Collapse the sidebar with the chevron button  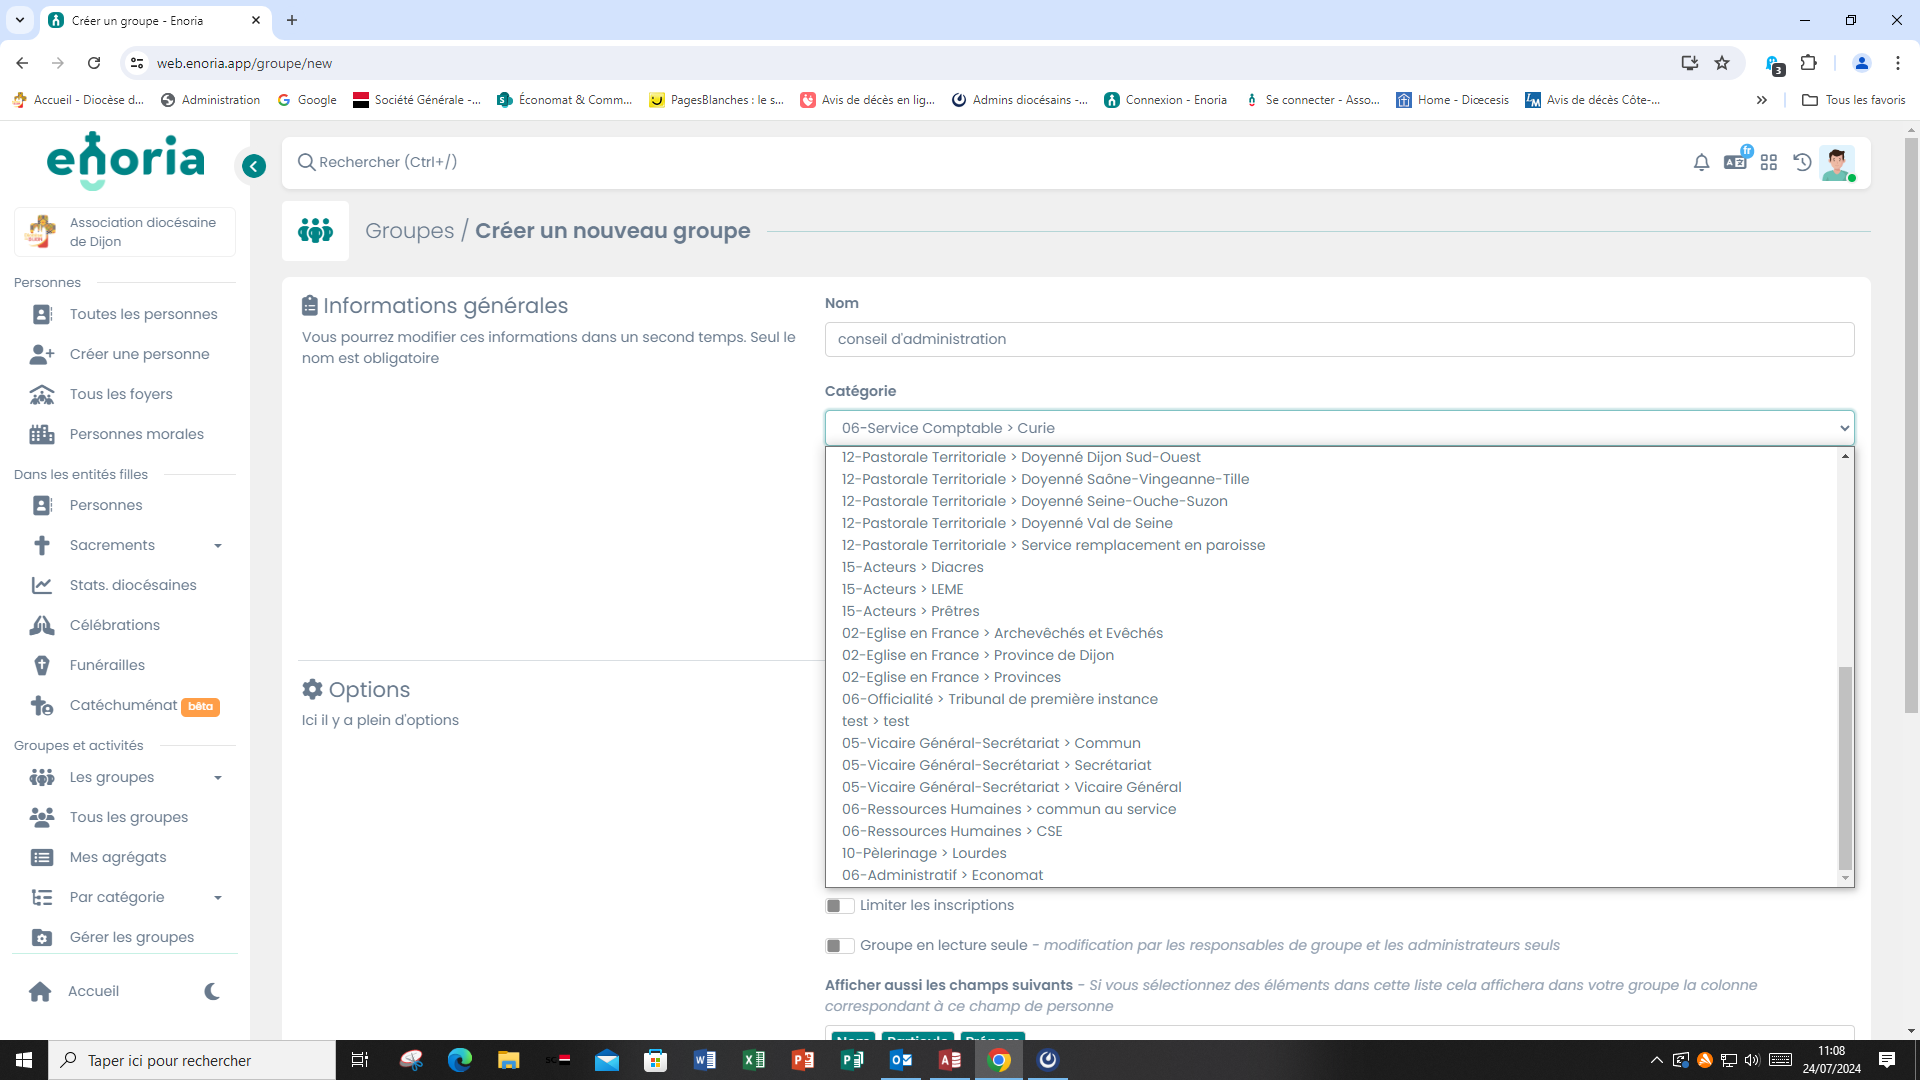(254, 166)
